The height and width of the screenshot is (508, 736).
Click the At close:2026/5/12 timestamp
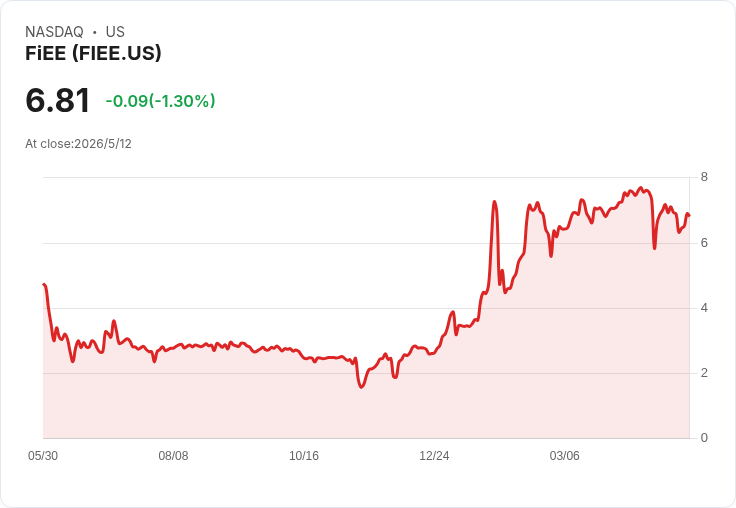click(78, 144)
